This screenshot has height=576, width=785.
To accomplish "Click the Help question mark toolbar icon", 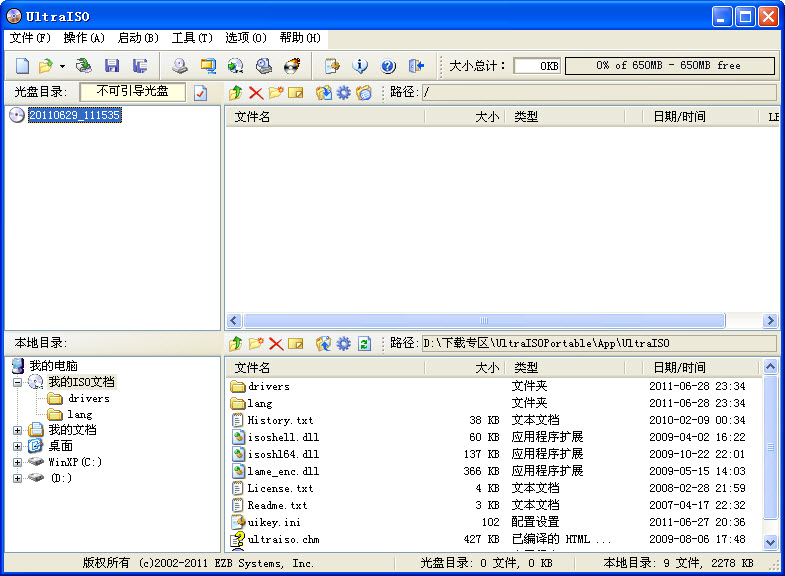I will (x=388, y=66).
